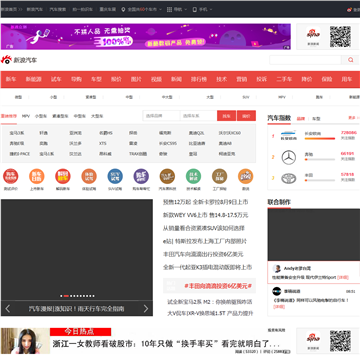Click the Mercedes-Benz logo in ranking
360x360 pixels.
289,157
